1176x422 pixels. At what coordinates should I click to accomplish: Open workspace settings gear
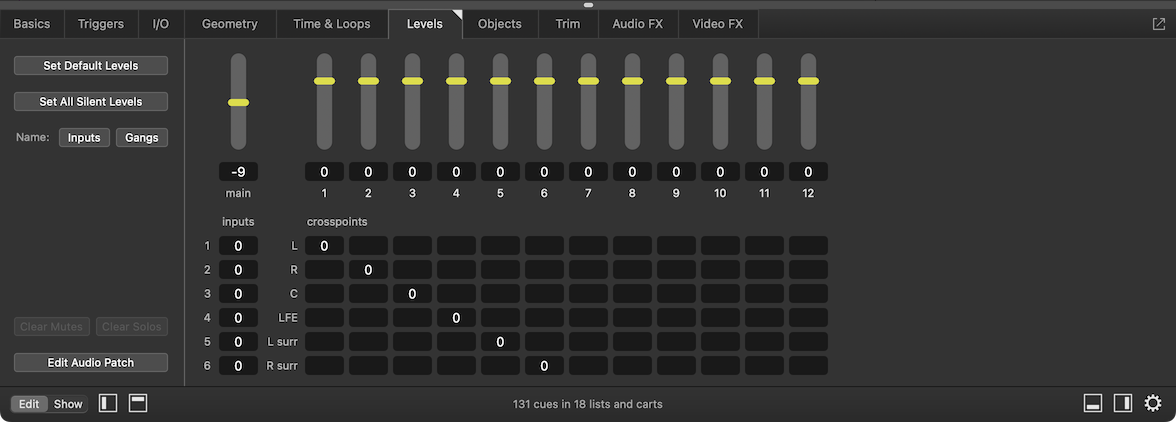(1153, 404)
